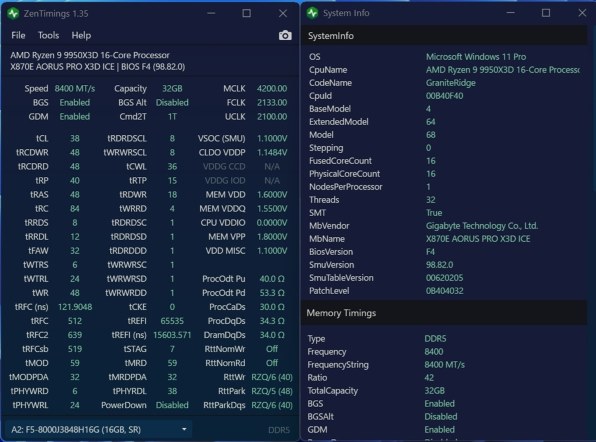The width and height of the screenshot is (596, 442).
Task: Click the MEM VPP value 1.8000V
Action: point(272,237)
